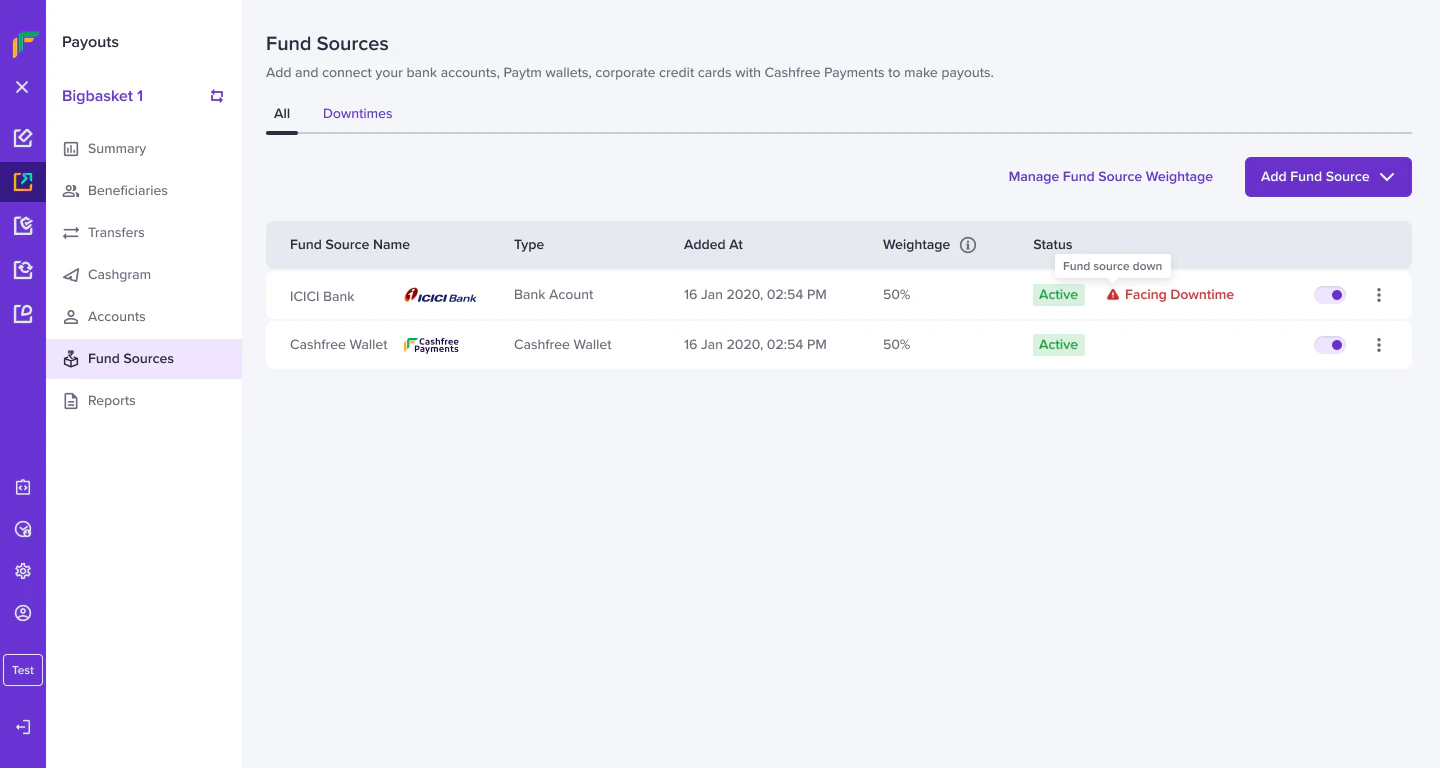Click the Transfers arrows icon
The height and width of the screenshot is (768, 1440).
(71, 233)
